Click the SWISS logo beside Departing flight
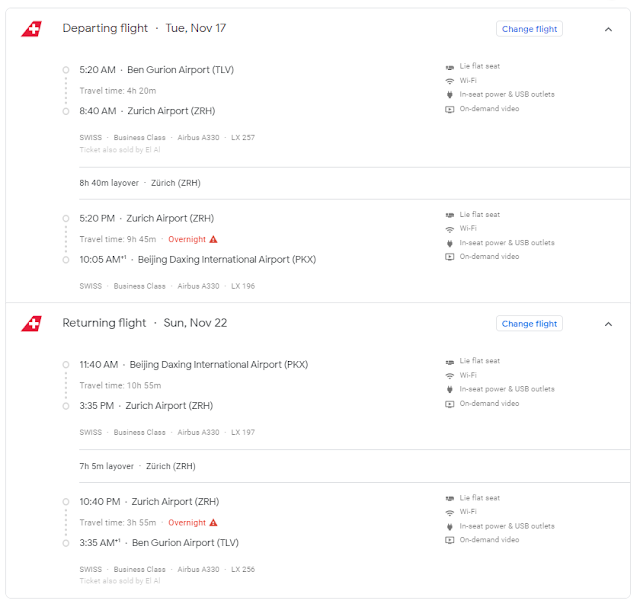 [x=31, y=29]
